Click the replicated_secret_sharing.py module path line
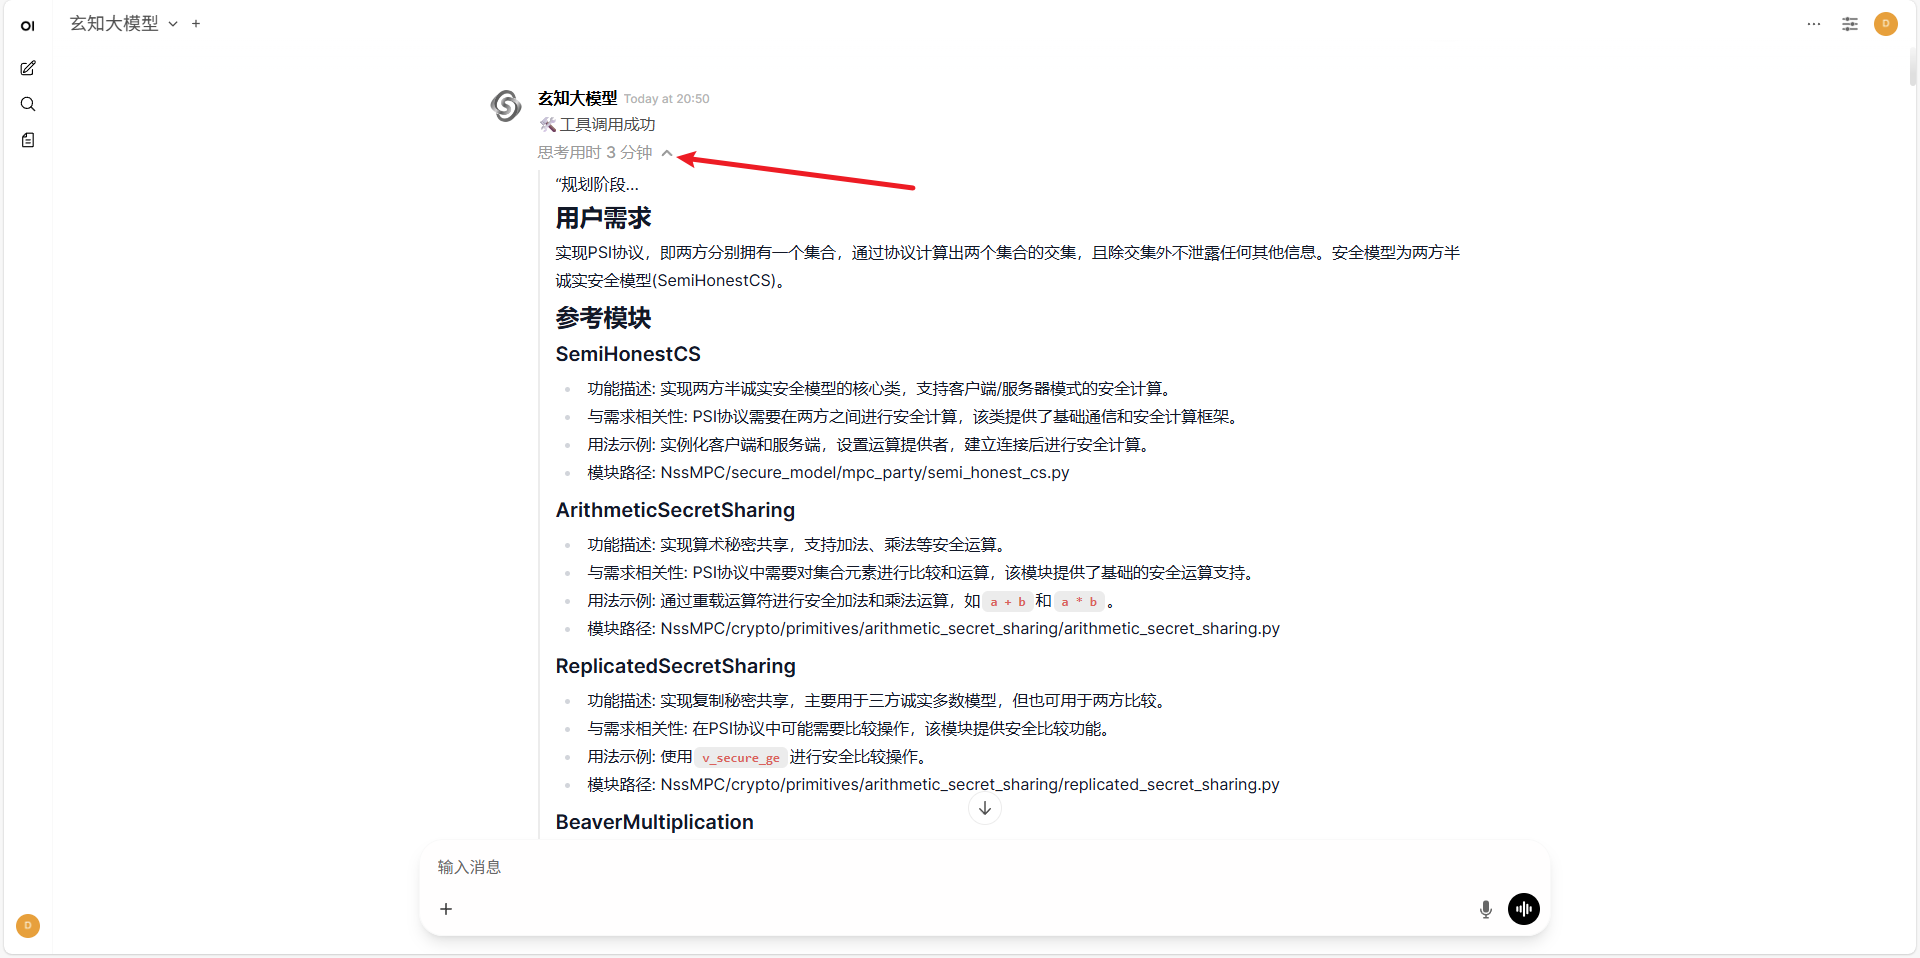Image resolution: width=1920 pixels, height=958 pixels. point(933,784)
